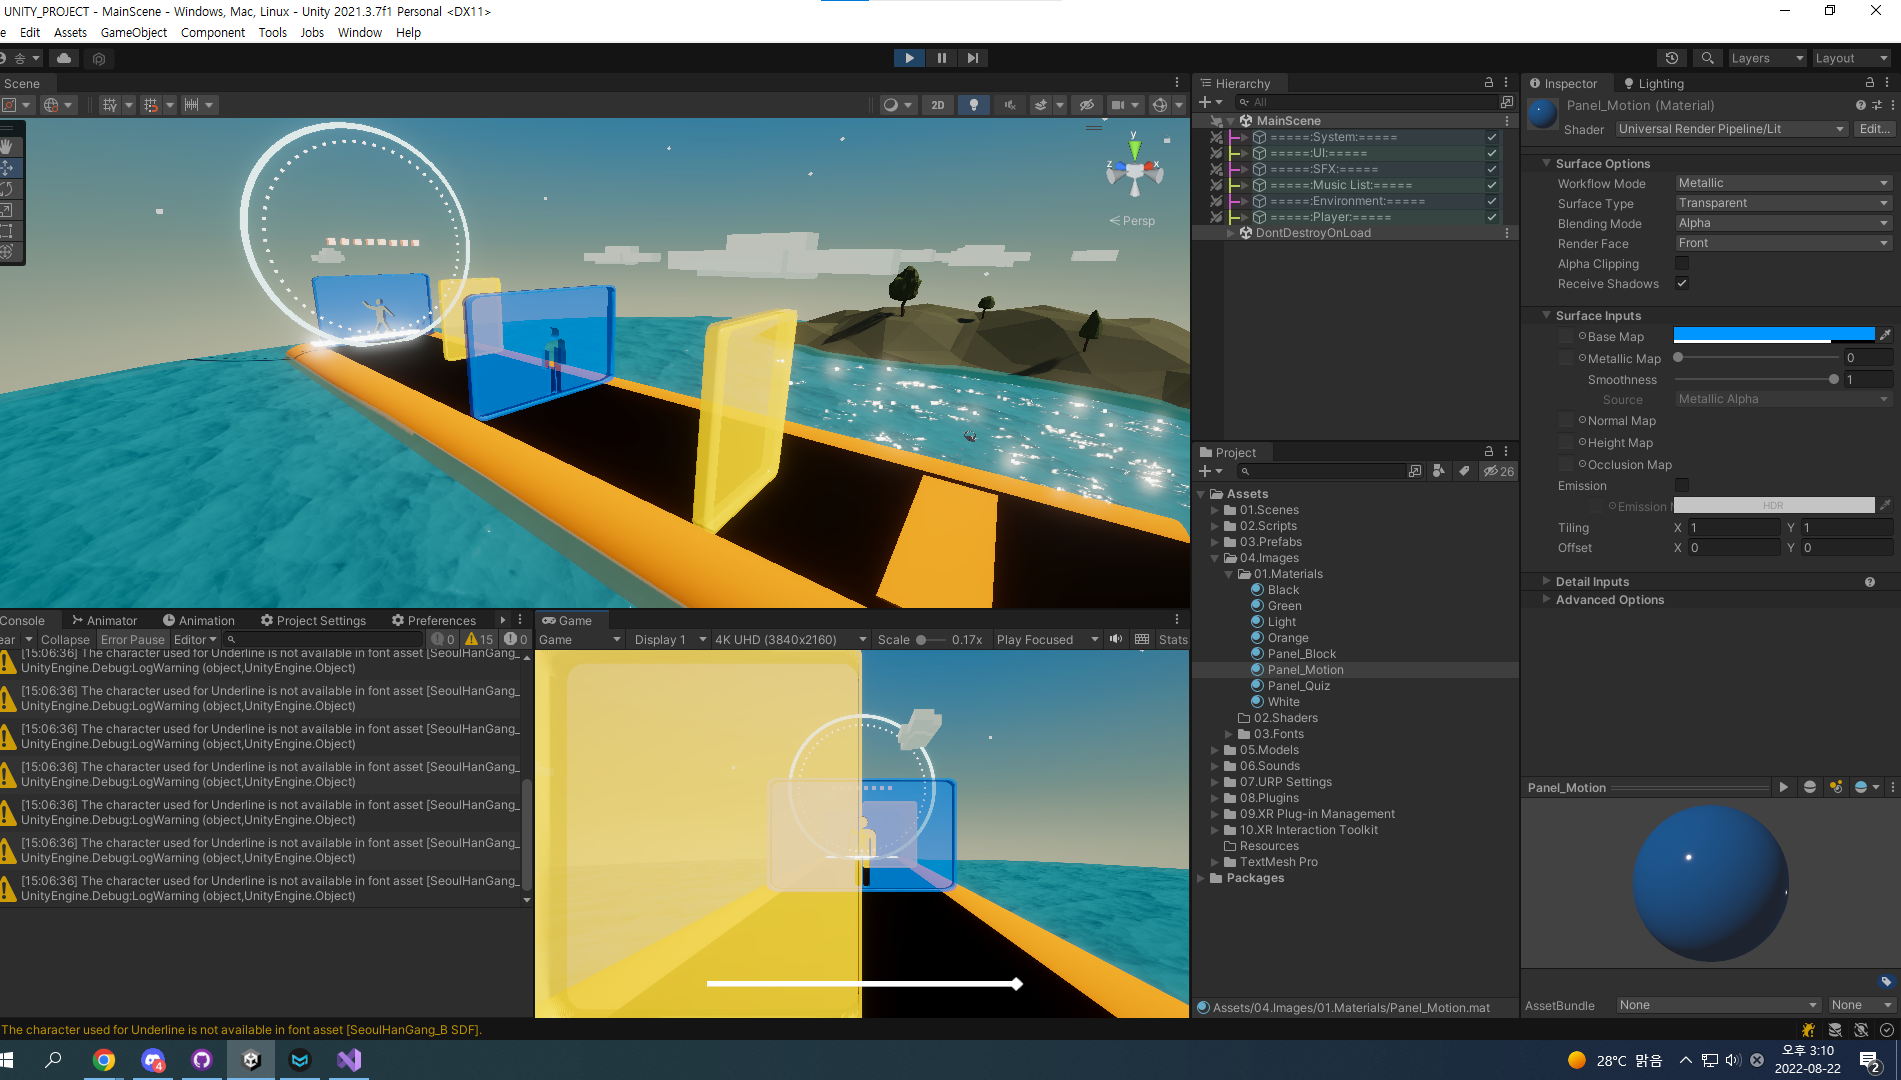
Task: Open the GameObject menu
Action: 134,32
